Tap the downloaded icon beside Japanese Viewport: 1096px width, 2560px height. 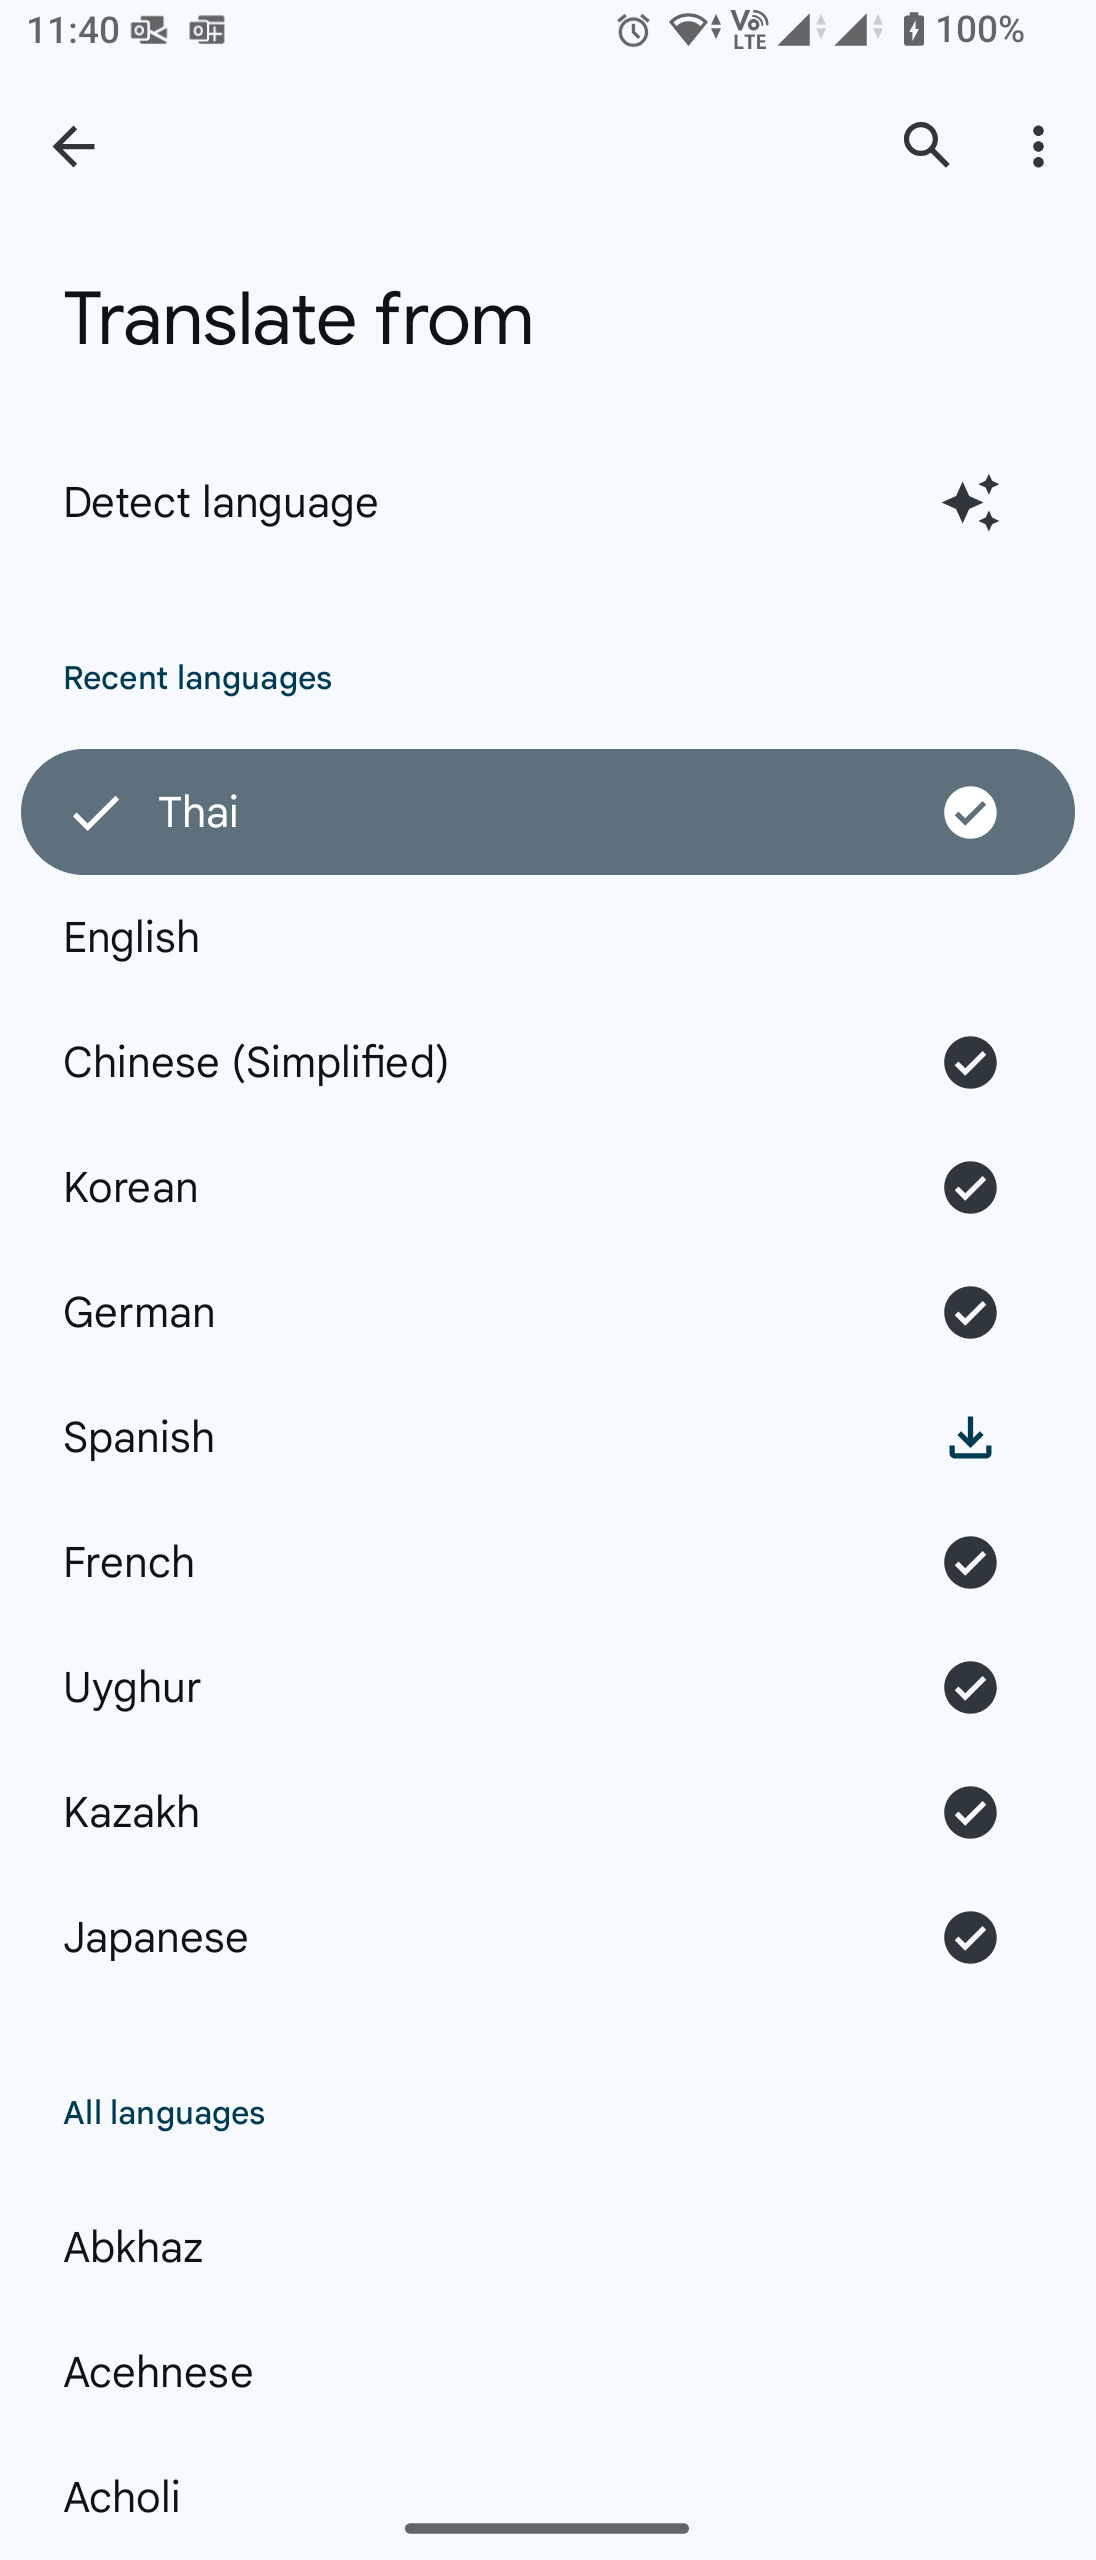pos(970,1937)
